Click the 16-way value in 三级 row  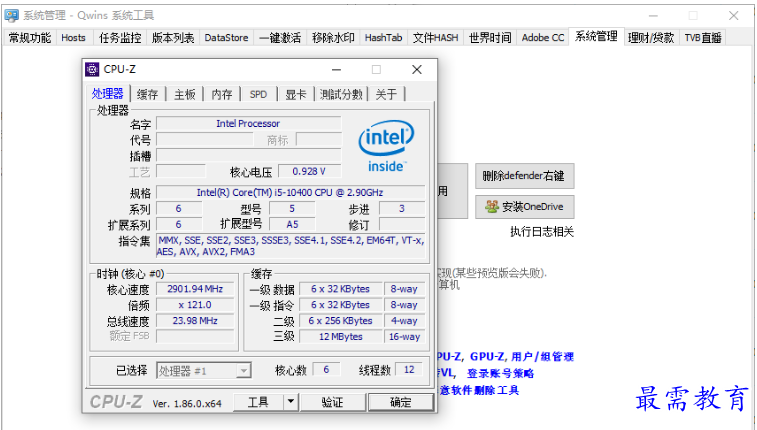(405, 337)
